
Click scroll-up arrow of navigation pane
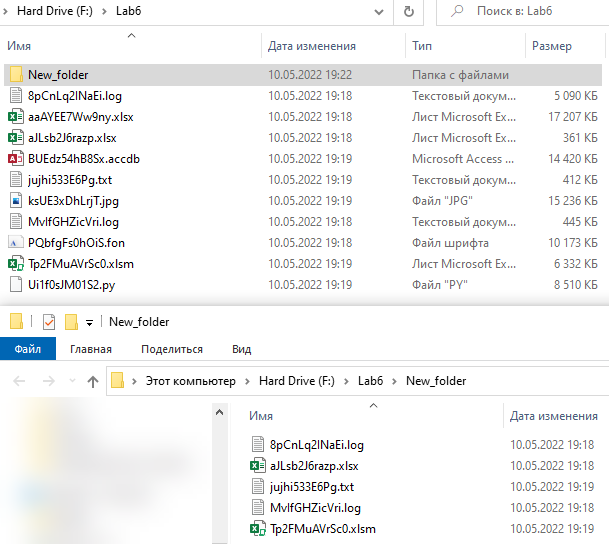219,412
